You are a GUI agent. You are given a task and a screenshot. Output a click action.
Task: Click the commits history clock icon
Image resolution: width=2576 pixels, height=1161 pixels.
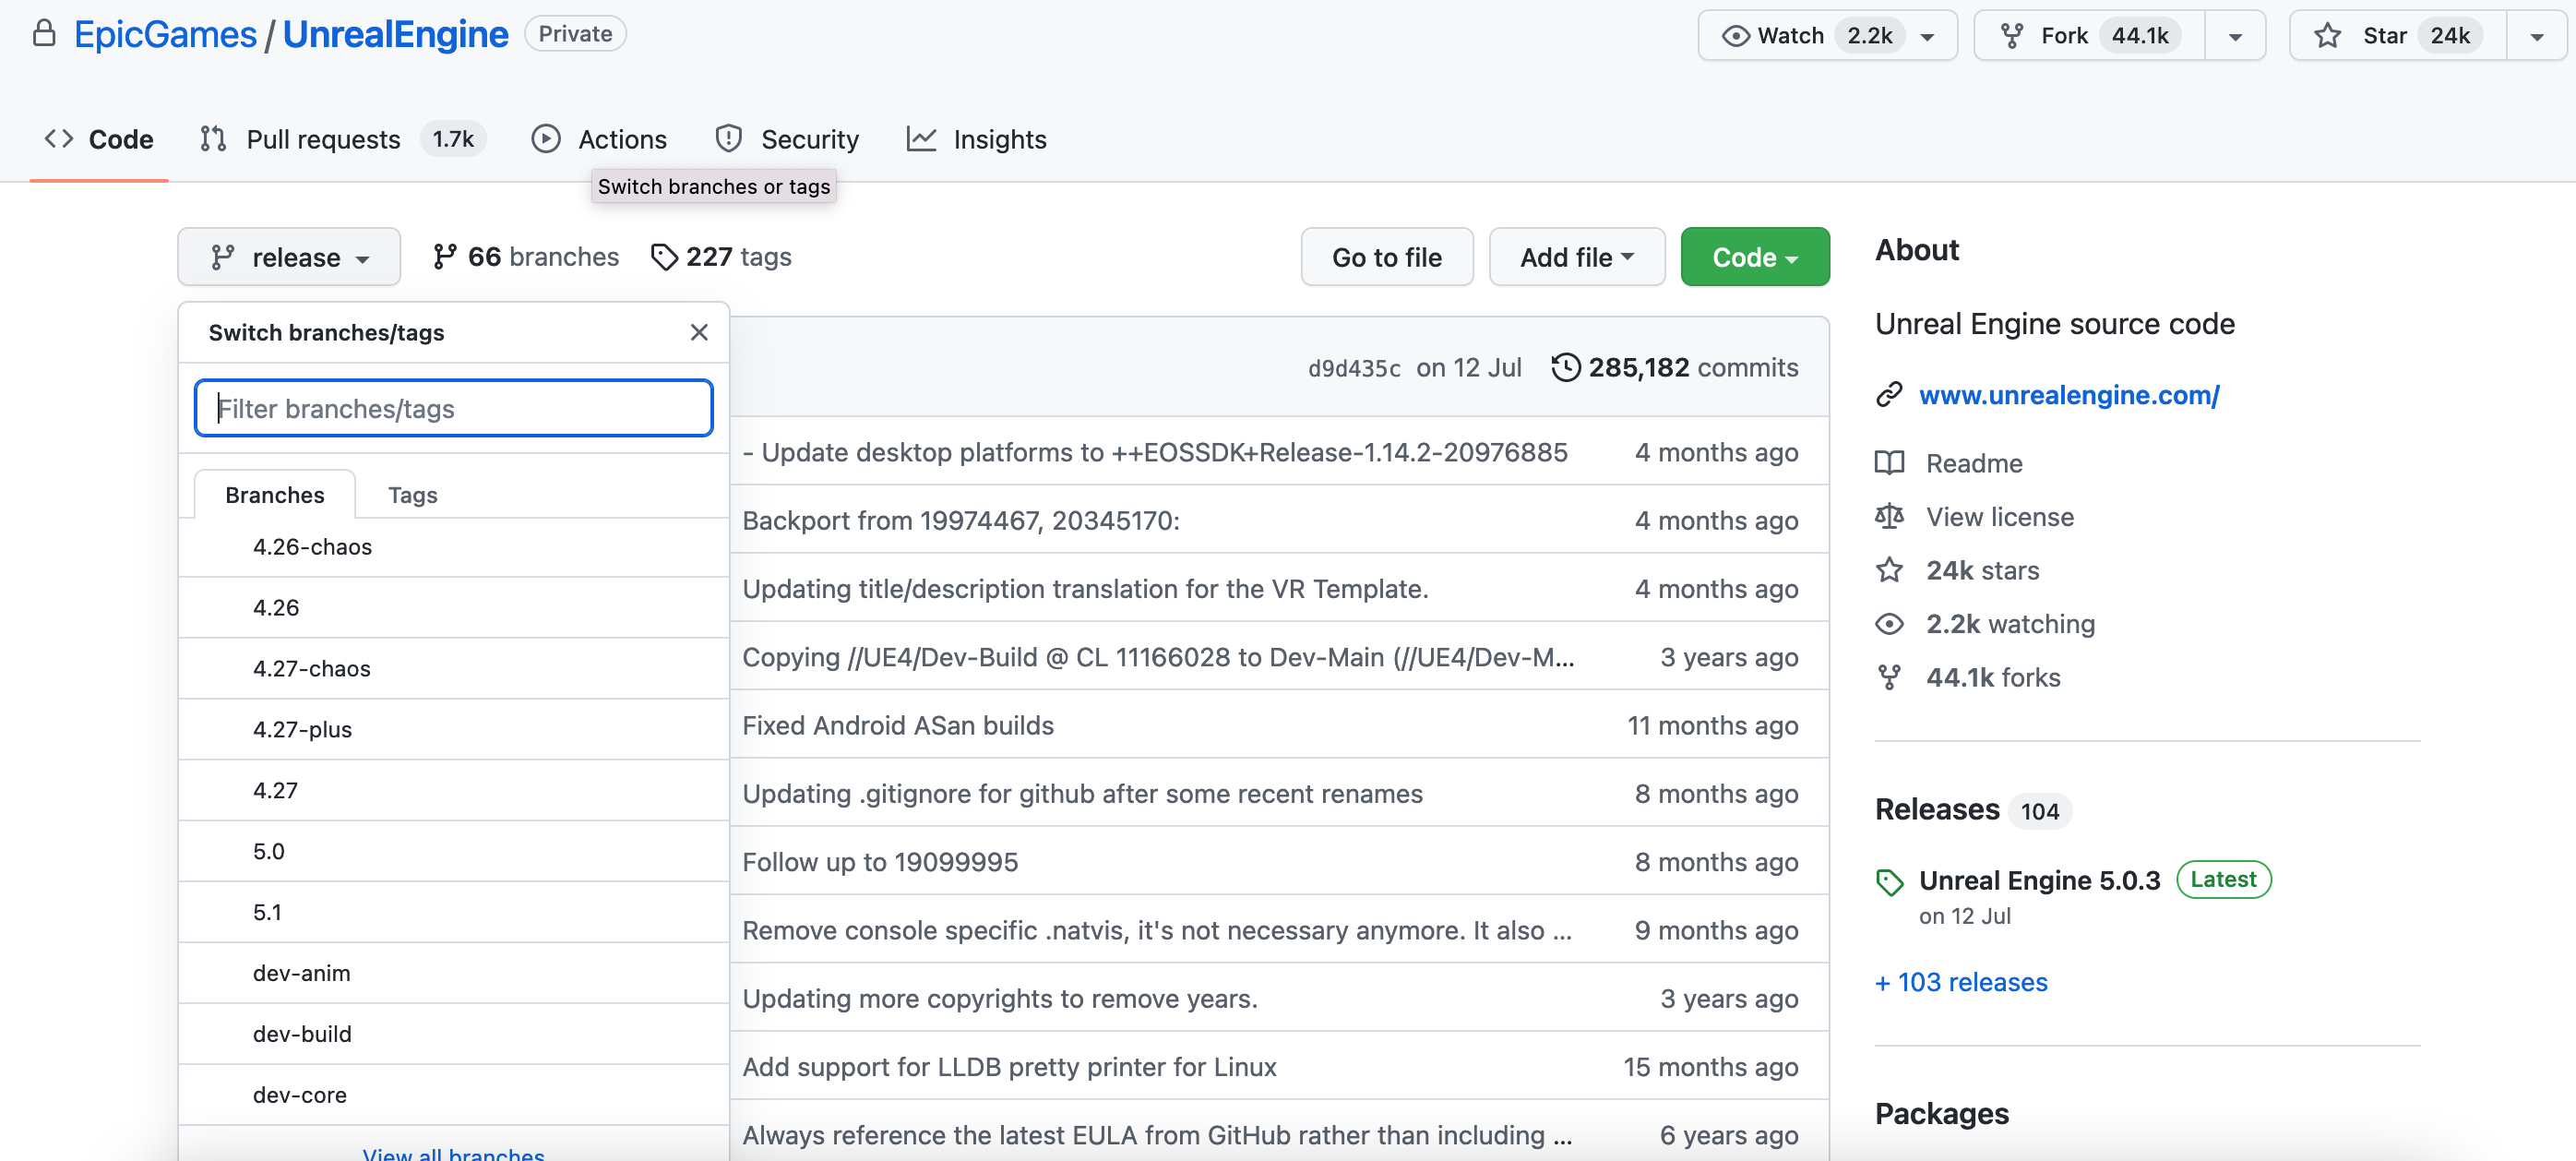[x=1565, y=368]
